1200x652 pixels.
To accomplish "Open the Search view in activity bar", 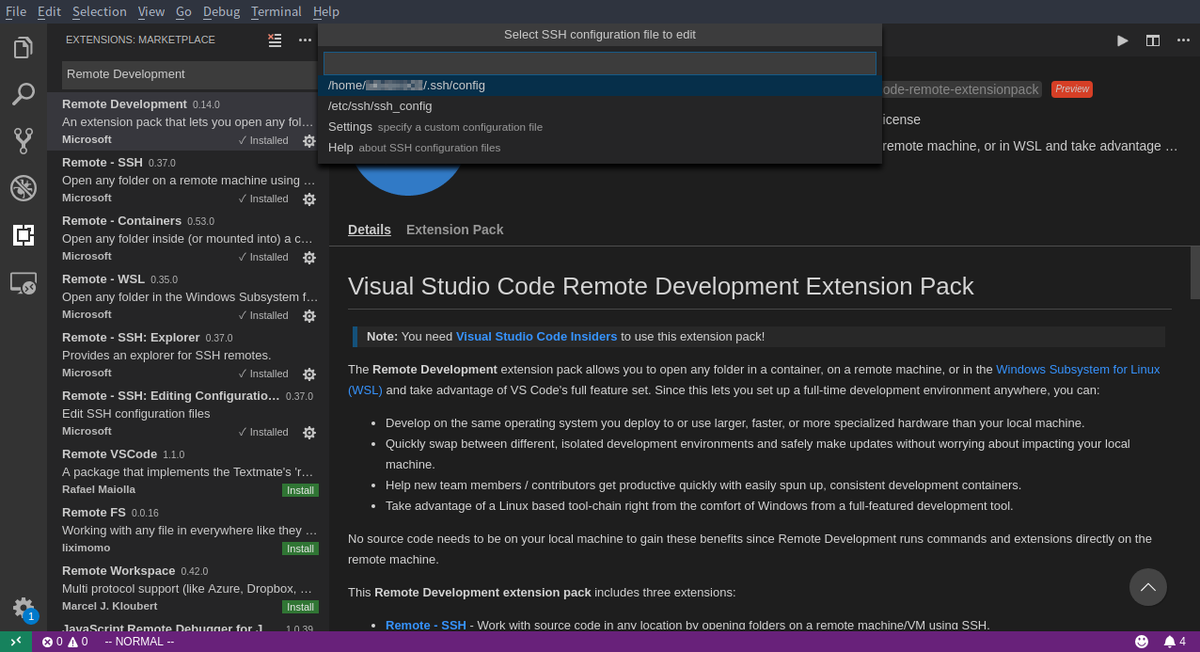I will [23, 94].
